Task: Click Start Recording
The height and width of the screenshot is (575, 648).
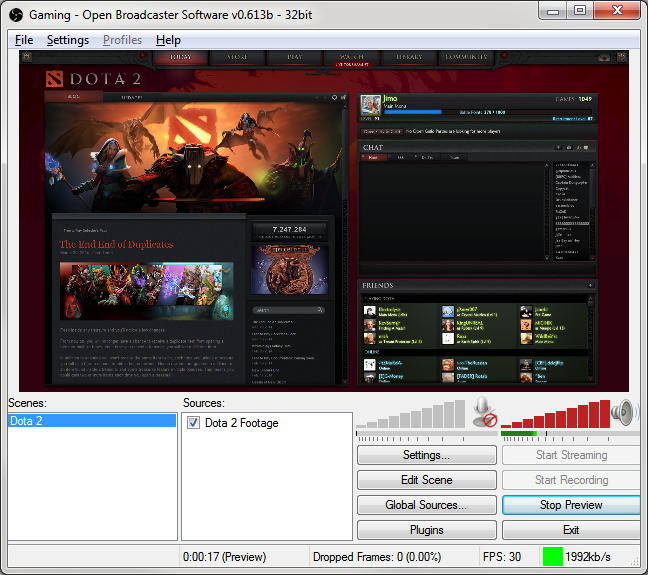Action: 571,480
